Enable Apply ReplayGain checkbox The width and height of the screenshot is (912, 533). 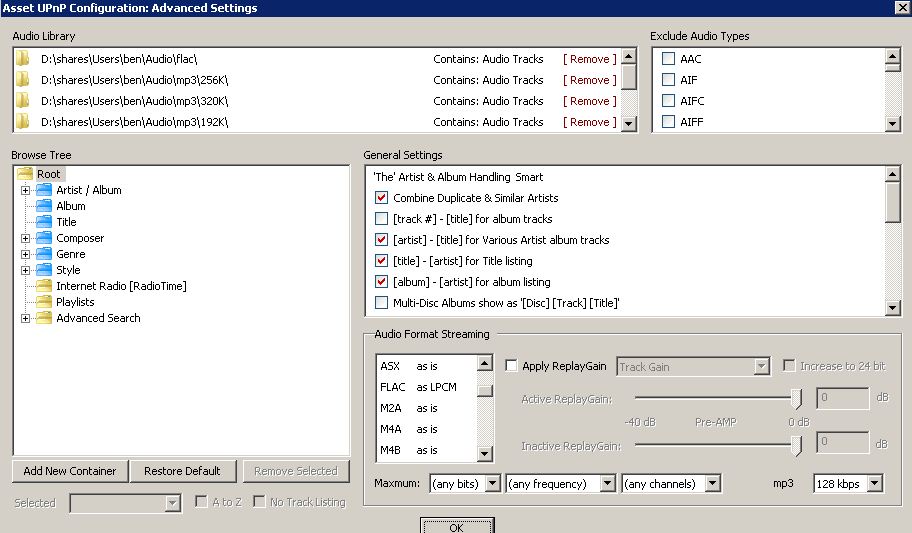(511, 365)
